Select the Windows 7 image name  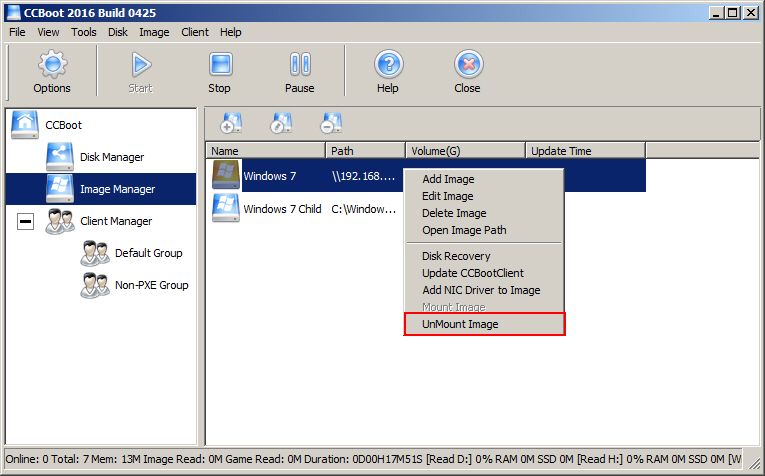click(270, 176)
